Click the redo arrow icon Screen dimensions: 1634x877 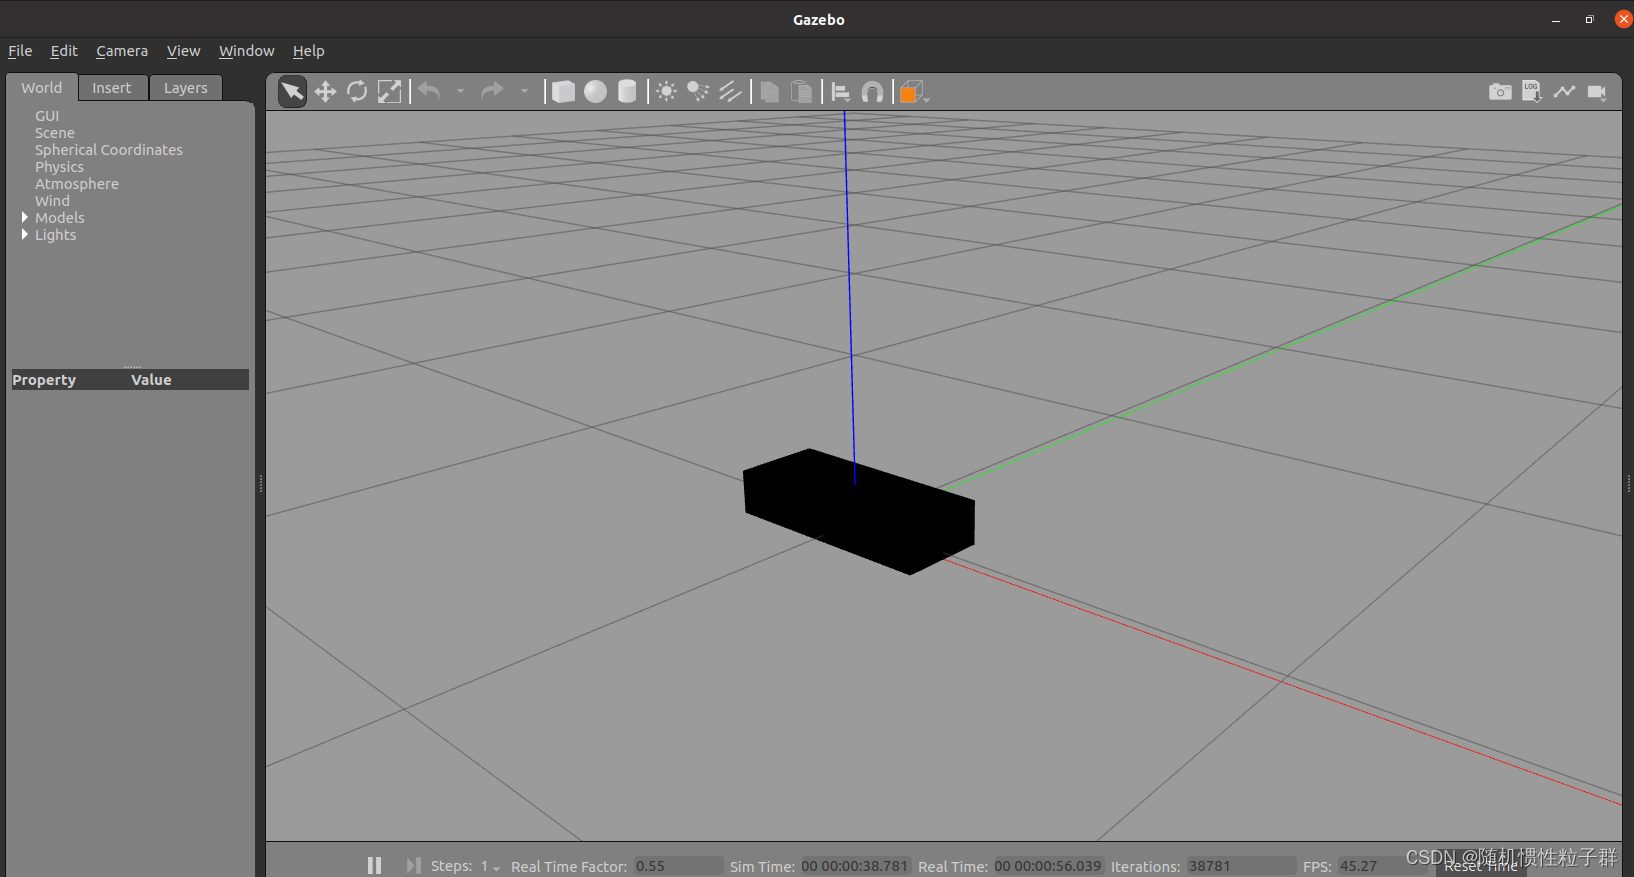[x=492, y=92]
